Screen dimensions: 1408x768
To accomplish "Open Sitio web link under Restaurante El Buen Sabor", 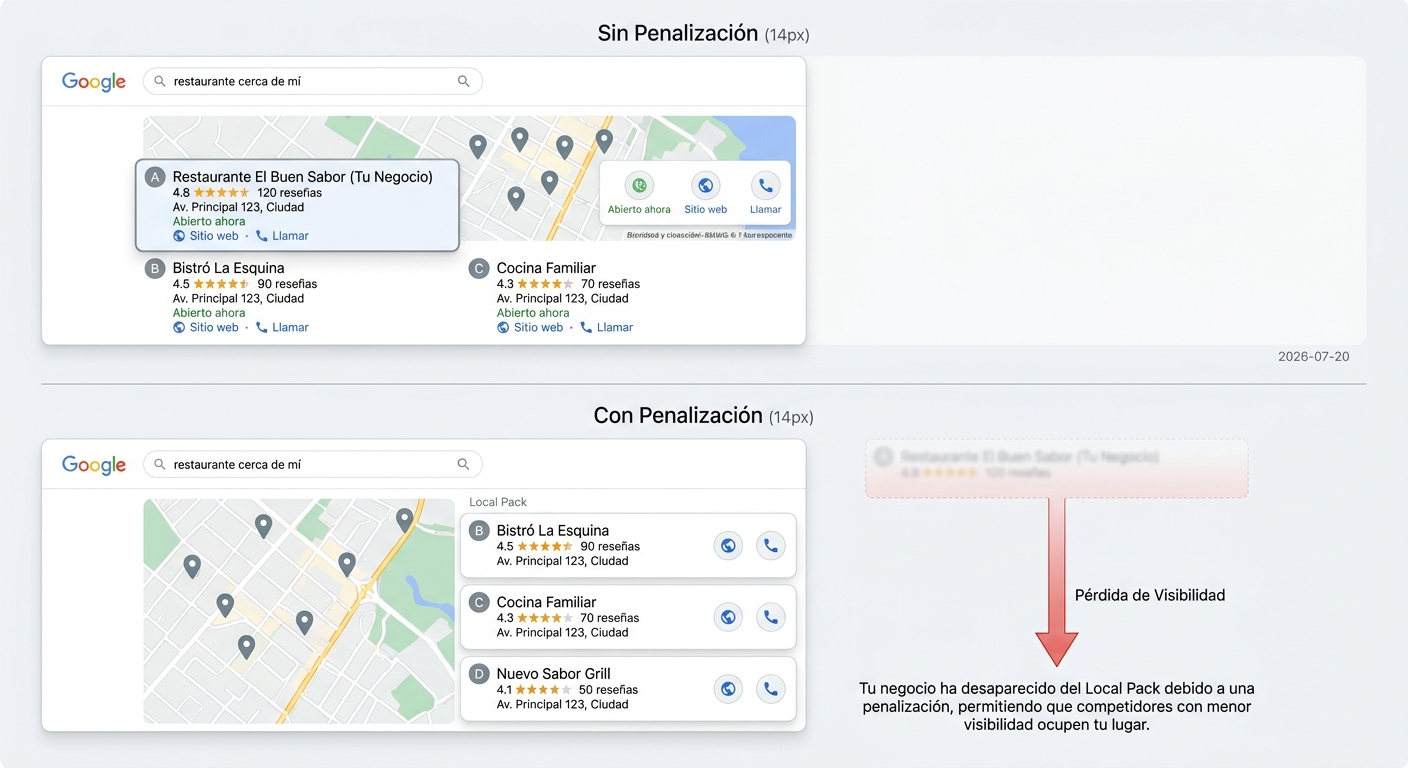I will point(206,236).
